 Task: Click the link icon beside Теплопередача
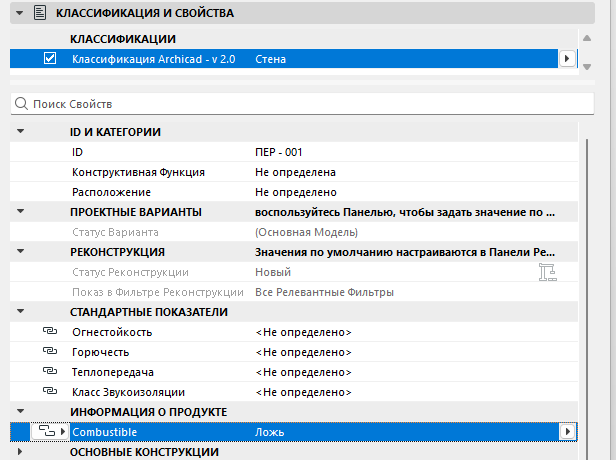coord(50,371)
